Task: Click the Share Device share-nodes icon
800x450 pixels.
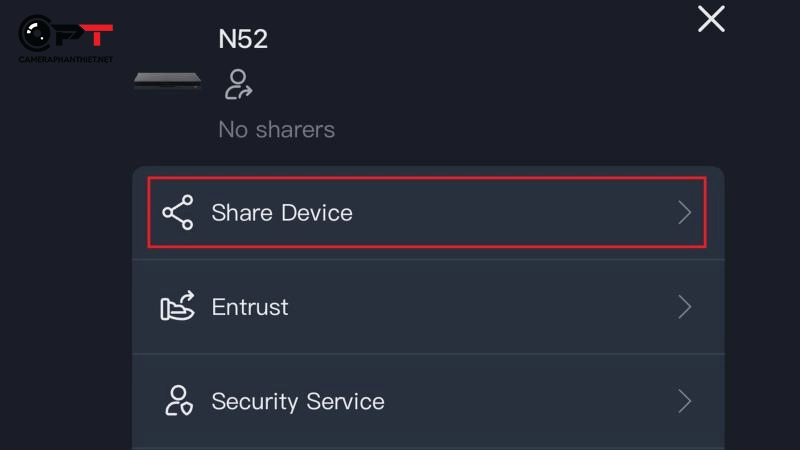Action: tap(178, 213)
